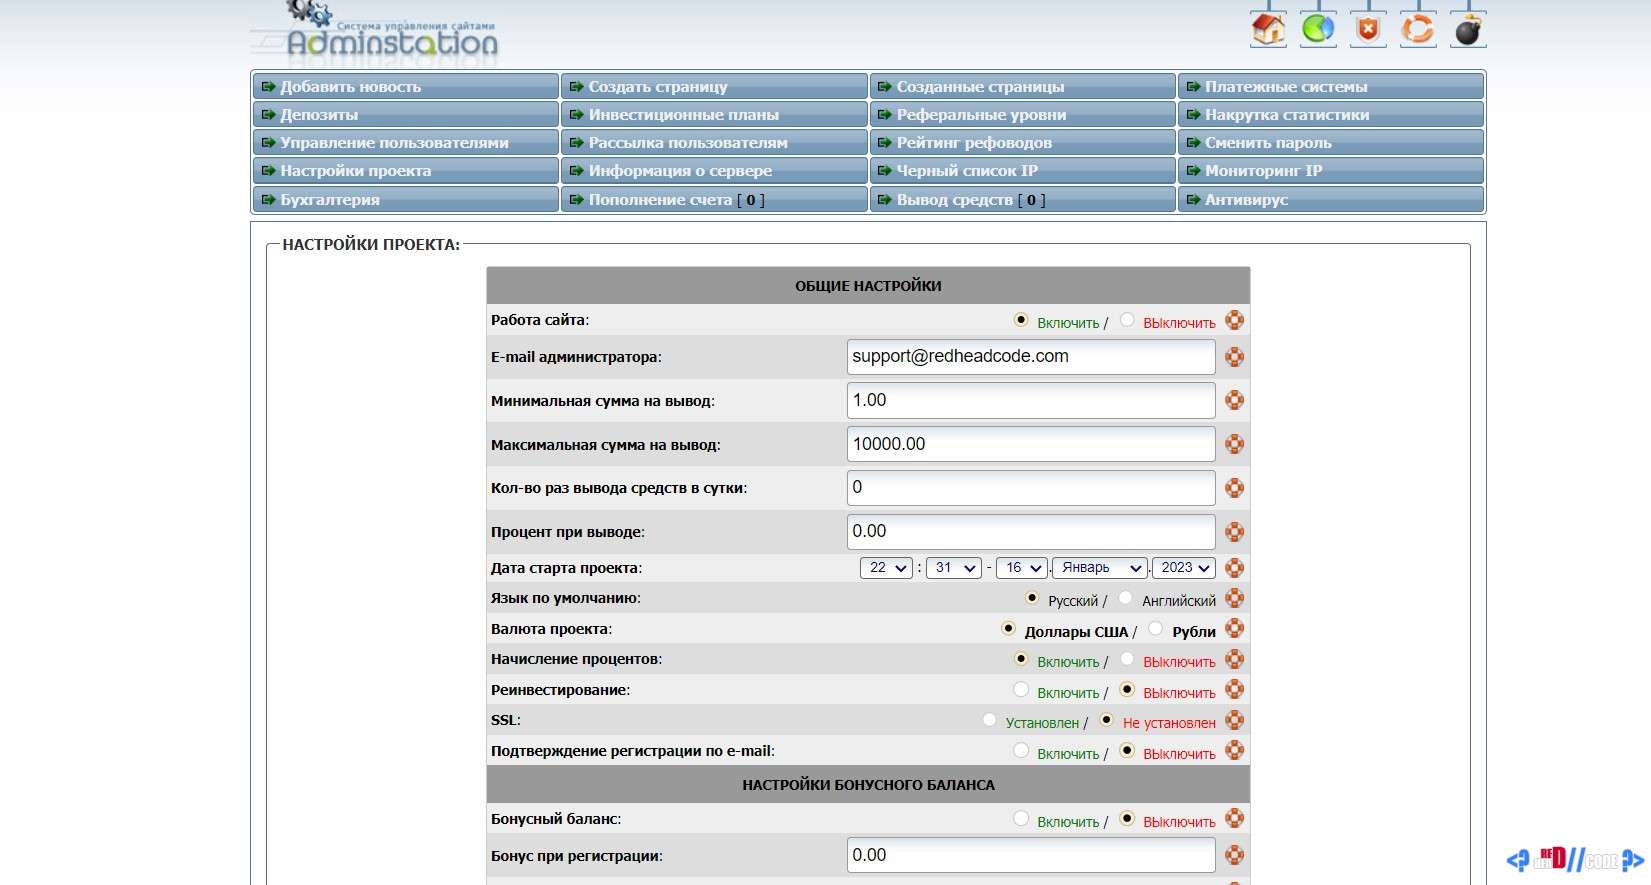Click help lifebuoy next to Работа сайта

click(1235, 320)
